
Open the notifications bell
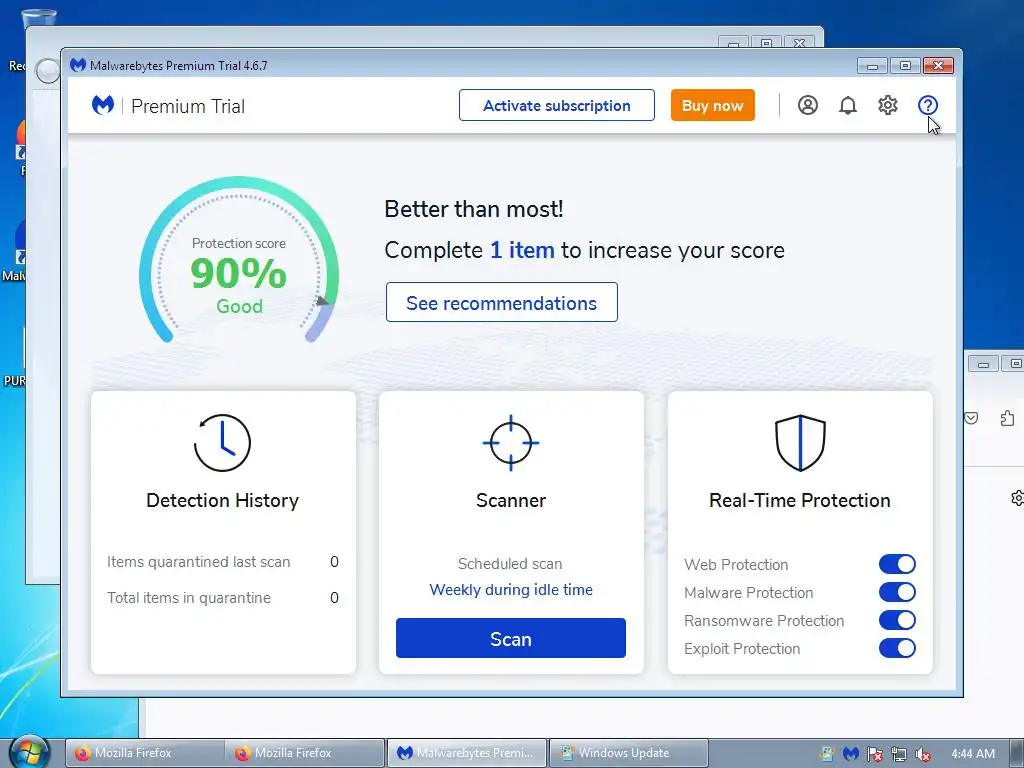coord(848,105)
